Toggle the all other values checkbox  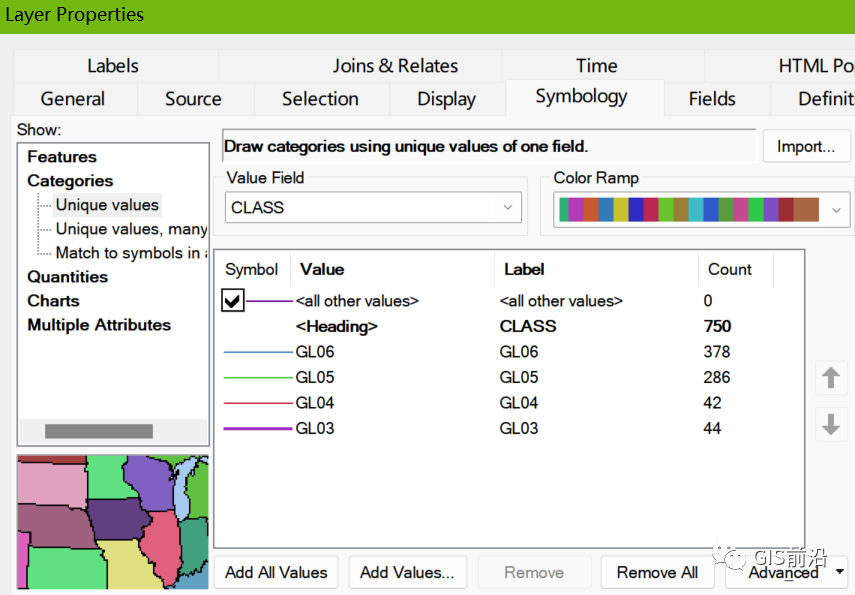(x=233, y=300)
